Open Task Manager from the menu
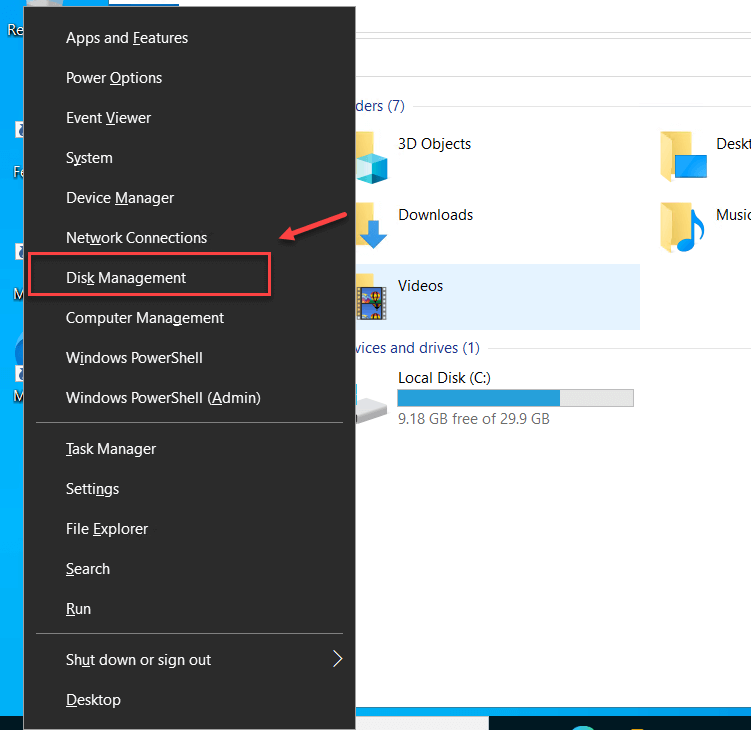The image size is (751, 730). point(111,449)
